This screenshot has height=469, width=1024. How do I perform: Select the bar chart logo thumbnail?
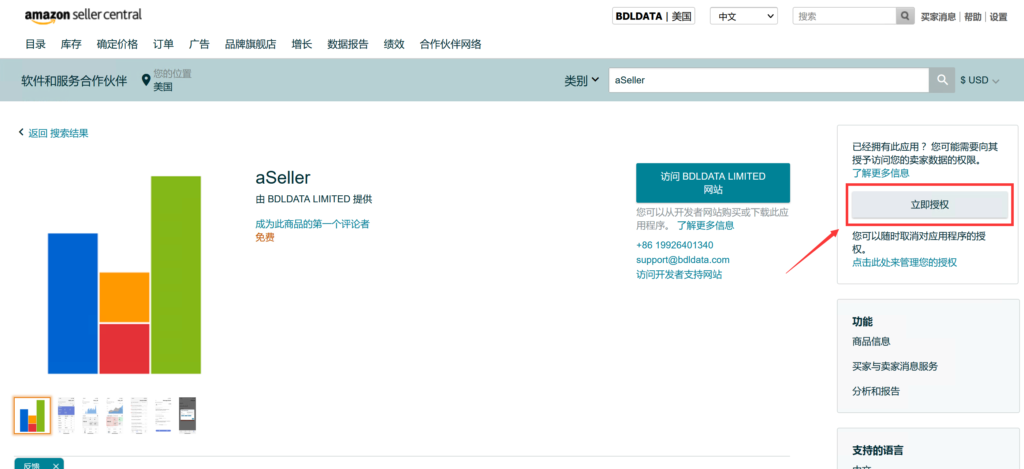click(x=32, y=415)
